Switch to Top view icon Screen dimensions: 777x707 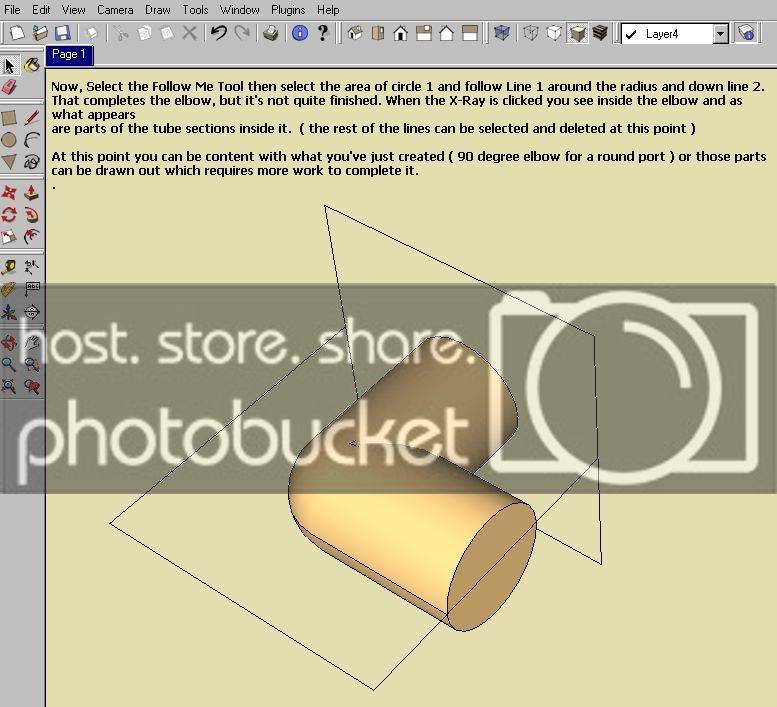coord(378,33)
